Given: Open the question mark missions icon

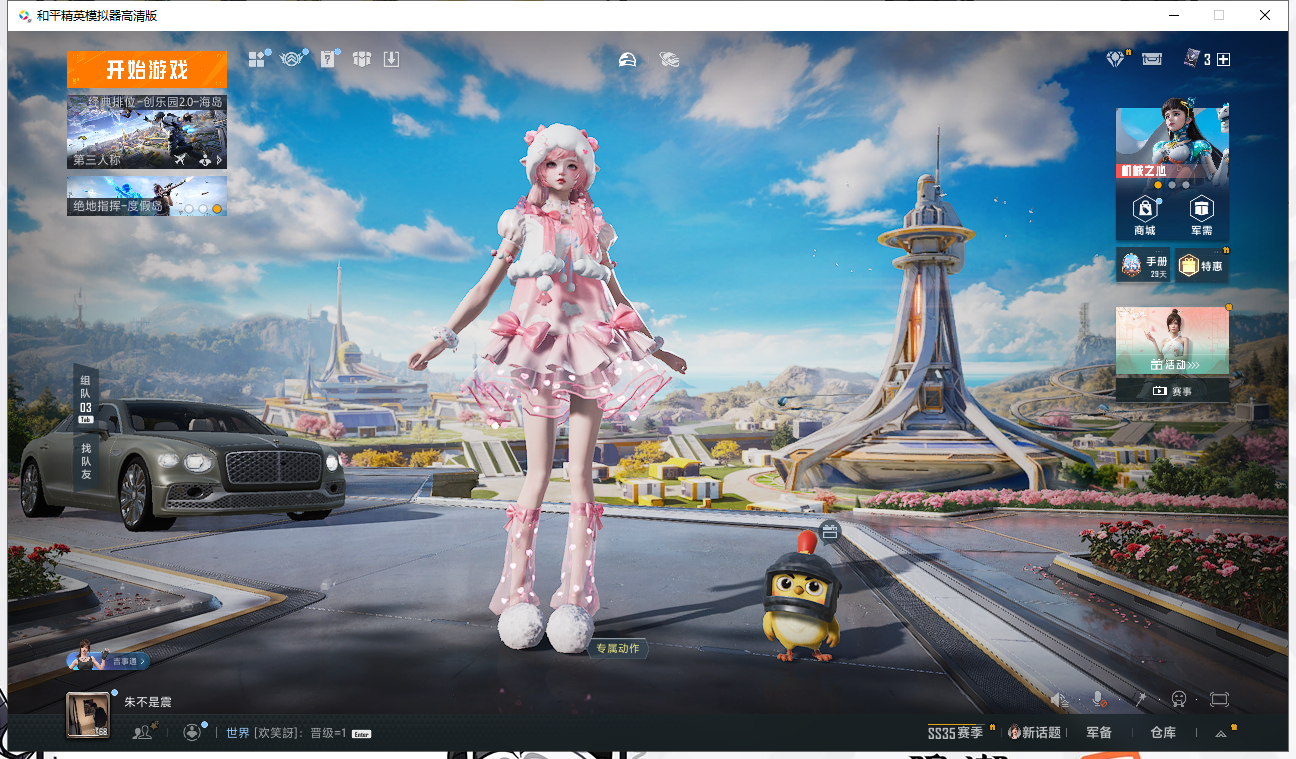Looking at the screenshot, I should point(327,59).
